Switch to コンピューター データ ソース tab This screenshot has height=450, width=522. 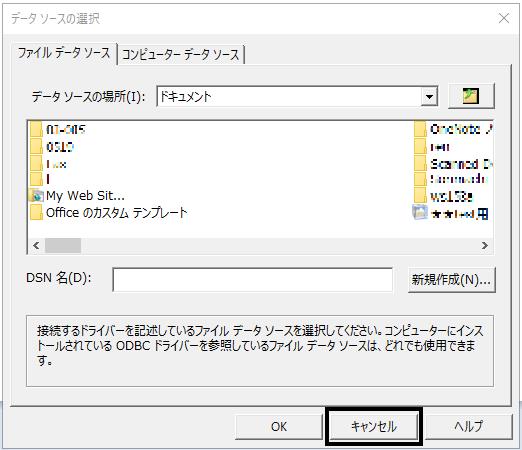181,54
